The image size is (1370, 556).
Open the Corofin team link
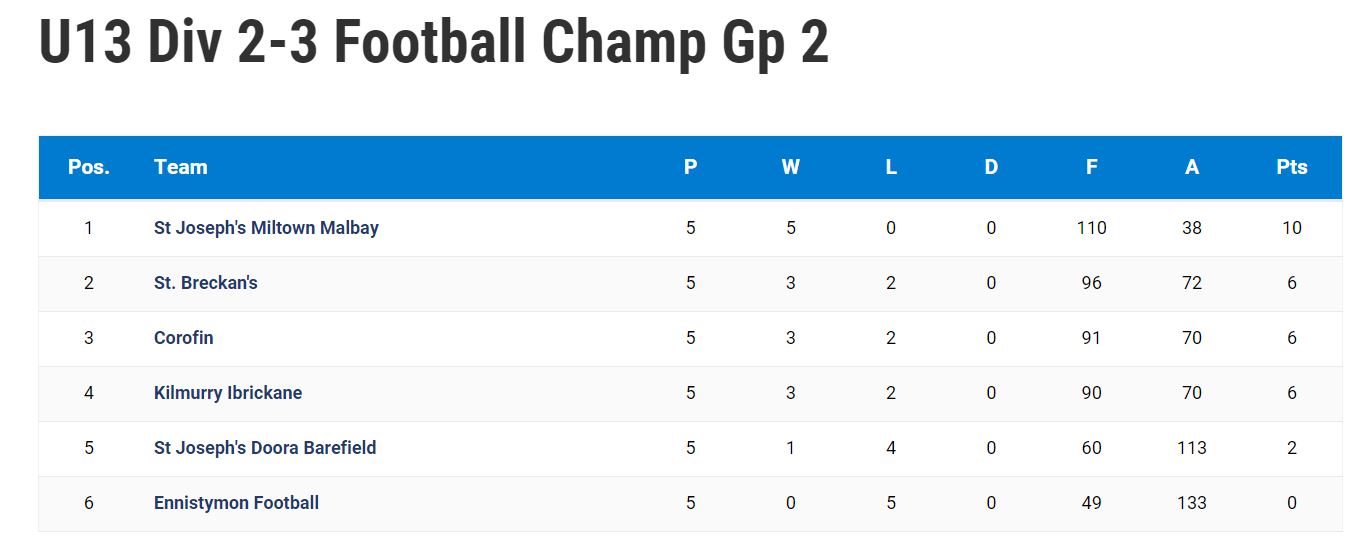[184, 338]
